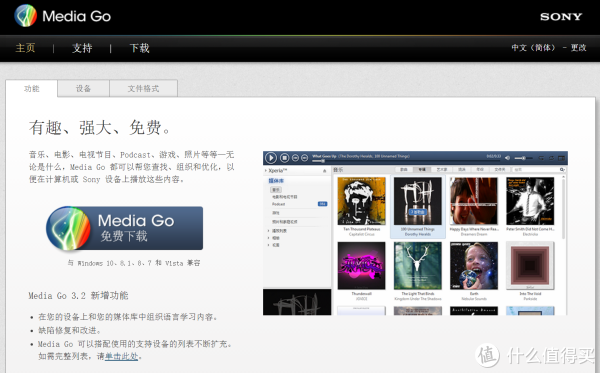Open the 下载 navigation item
The image size is (600, 373).
(139, 48)
